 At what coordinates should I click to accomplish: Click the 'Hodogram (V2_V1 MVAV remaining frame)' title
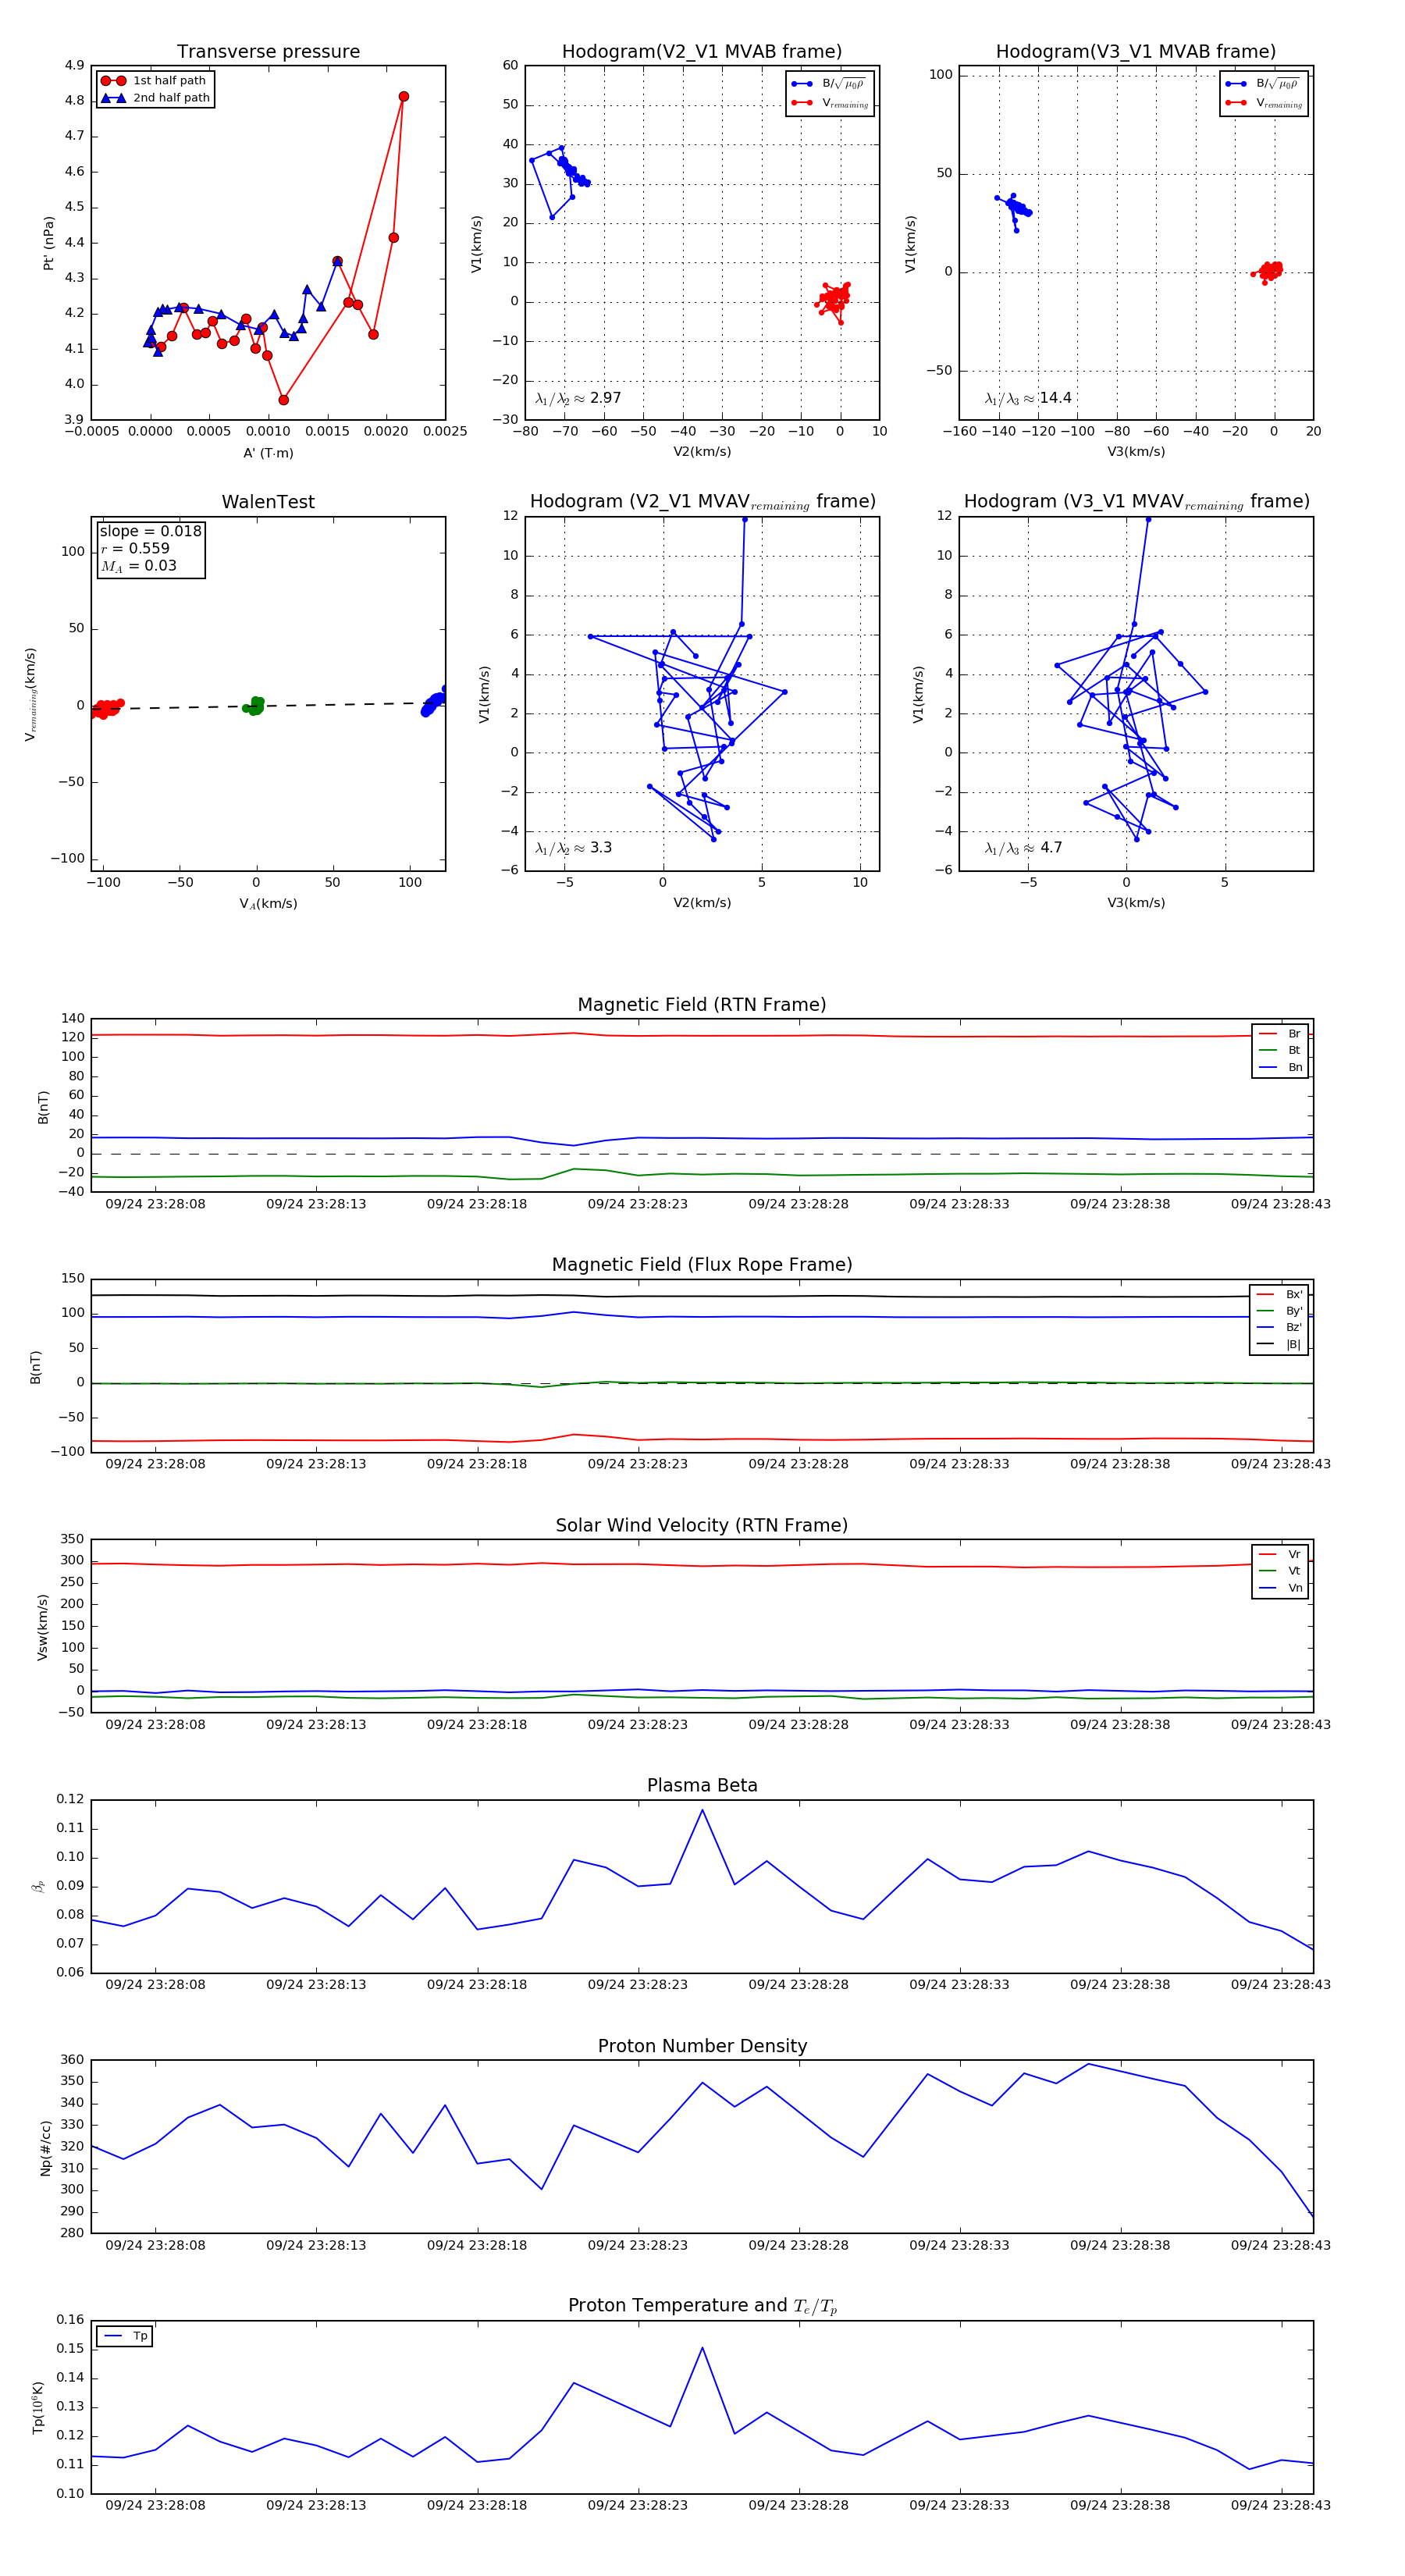coord(702,502)
